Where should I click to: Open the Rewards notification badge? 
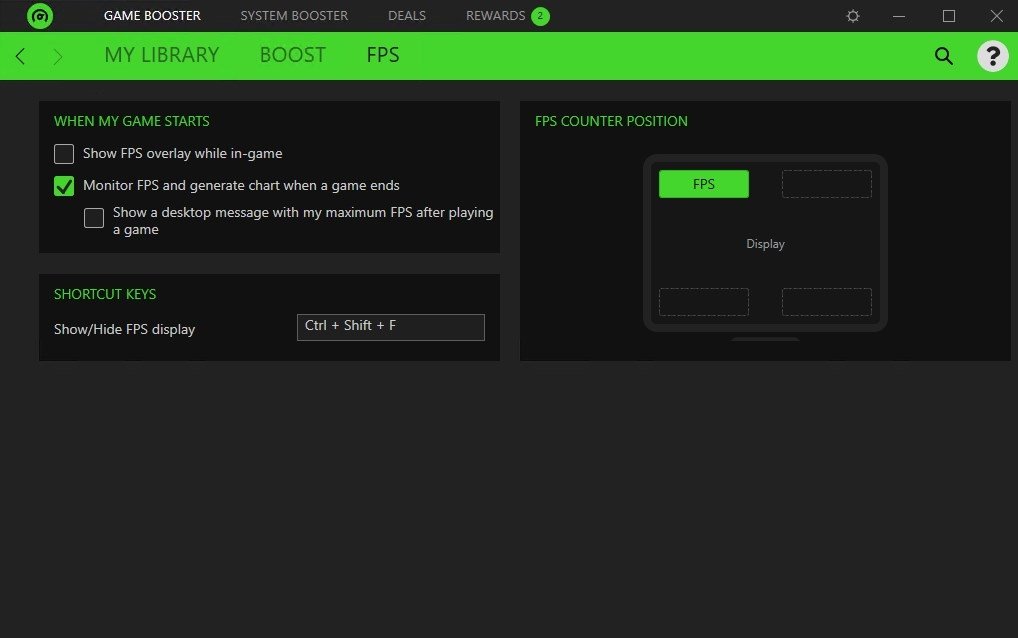(x=540, y=16)
